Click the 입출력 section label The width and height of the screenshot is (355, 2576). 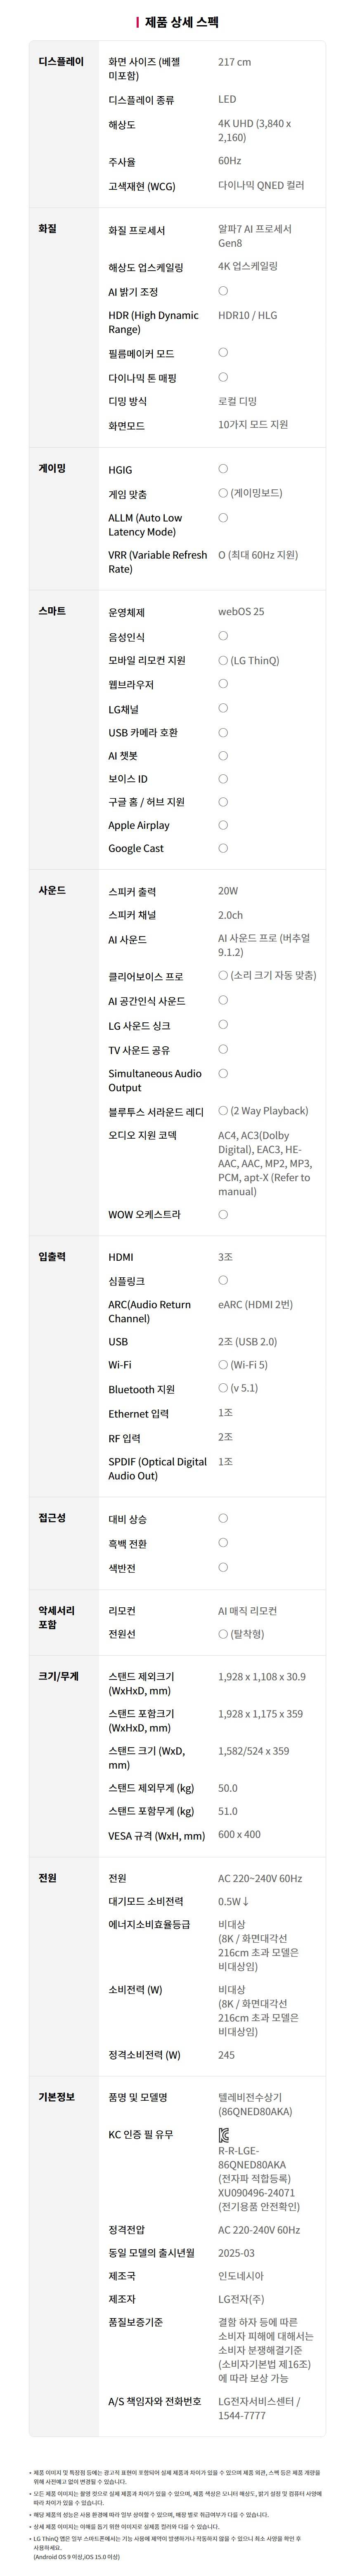52,1256
